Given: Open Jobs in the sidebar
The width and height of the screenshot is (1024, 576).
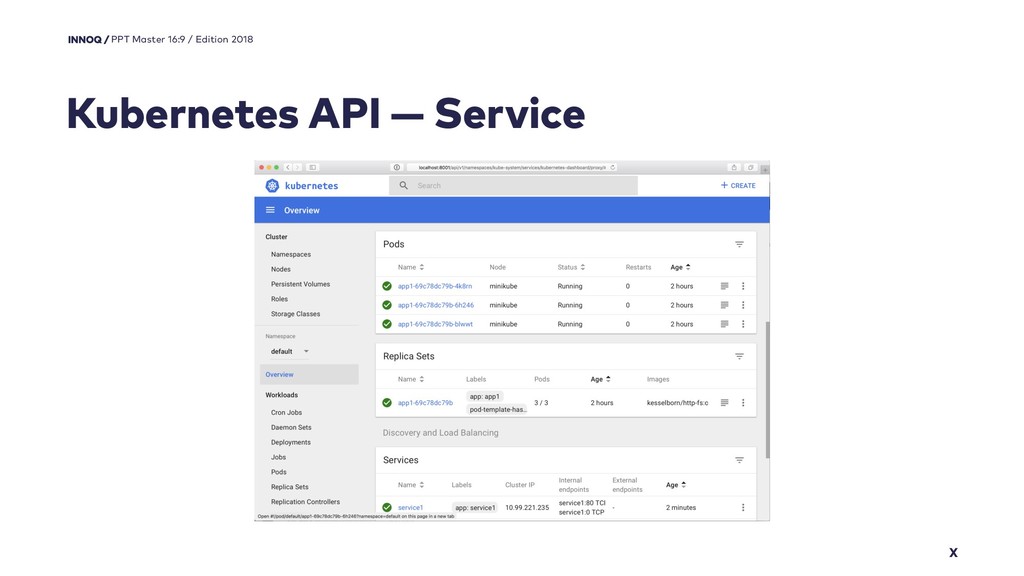Looking at the screenshot, I should point(278,457).
